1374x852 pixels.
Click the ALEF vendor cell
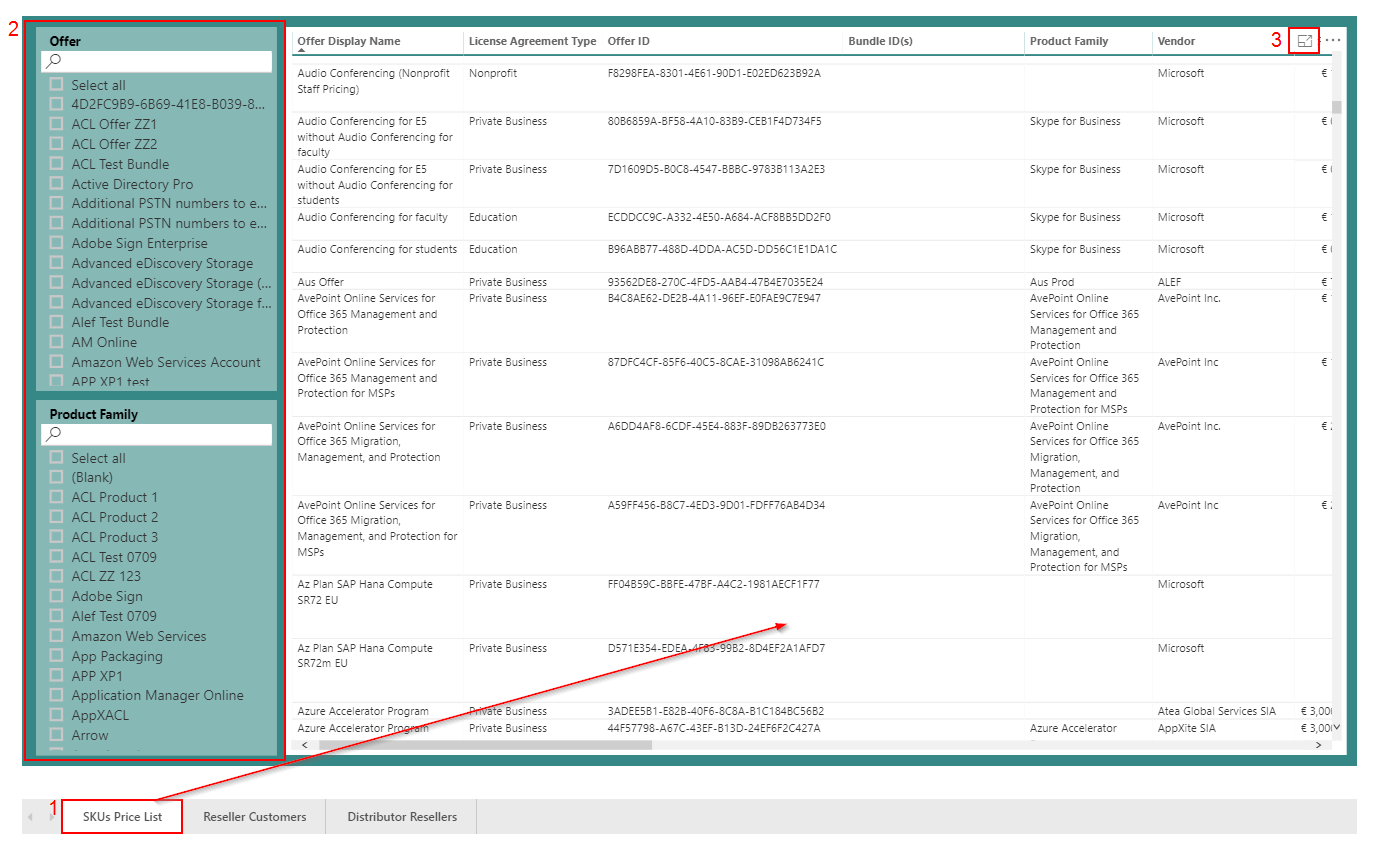[x=1170, y=282]
